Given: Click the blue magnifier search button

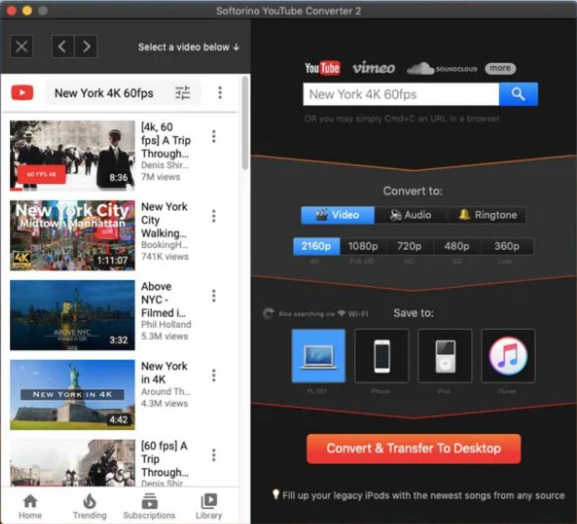Looking at the screenshot, I should (x=518, y=95).
